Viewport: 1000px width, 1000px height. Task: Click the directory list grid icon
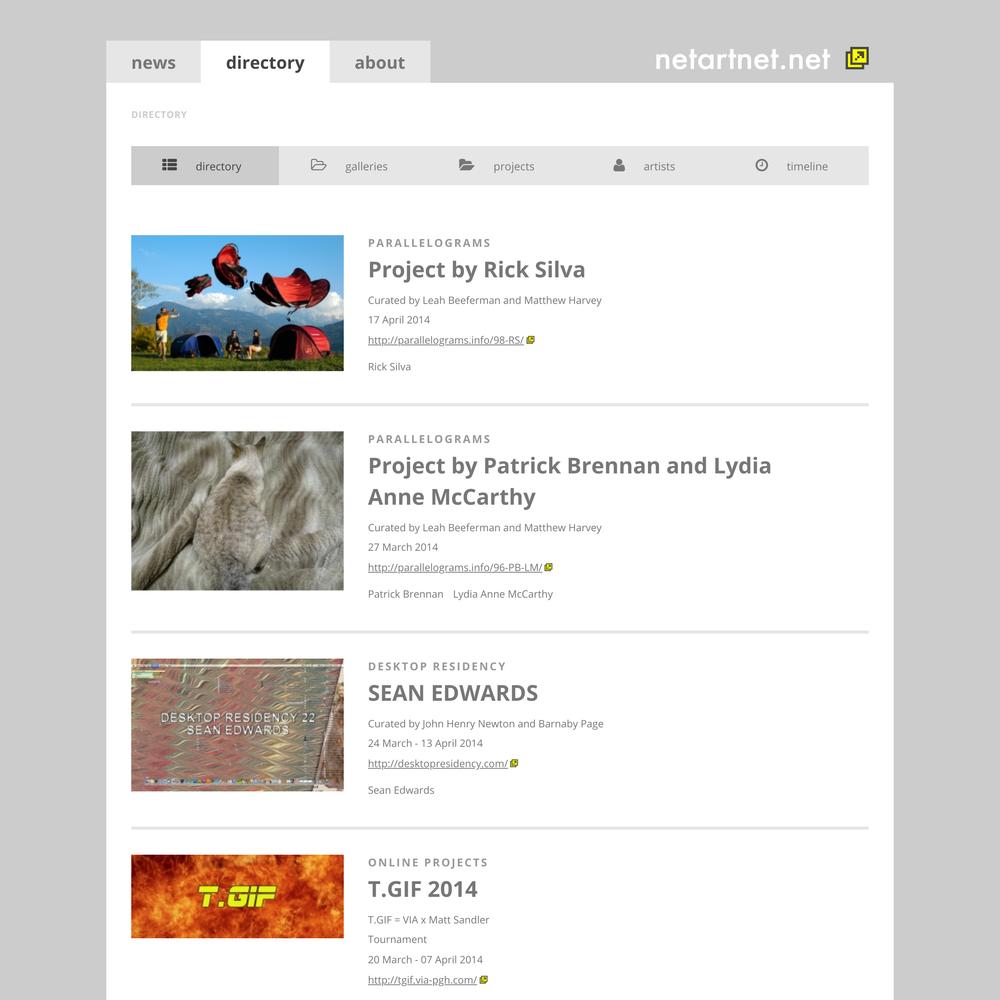[169, 165]
